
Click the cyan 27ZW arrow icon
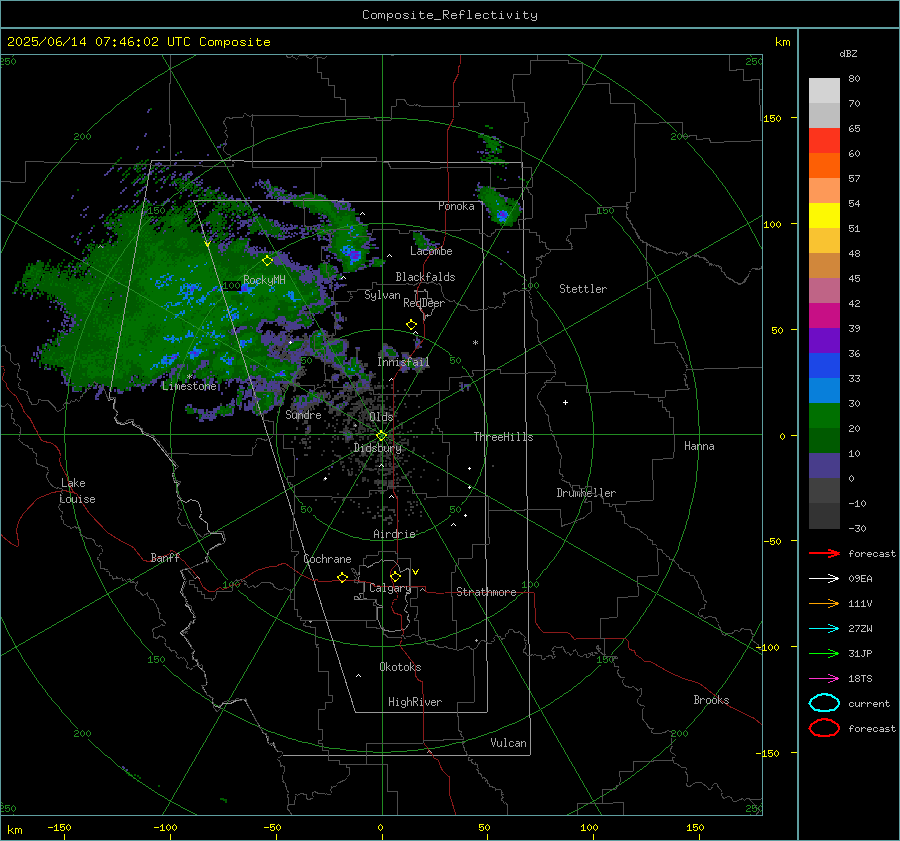pos(824,629)
